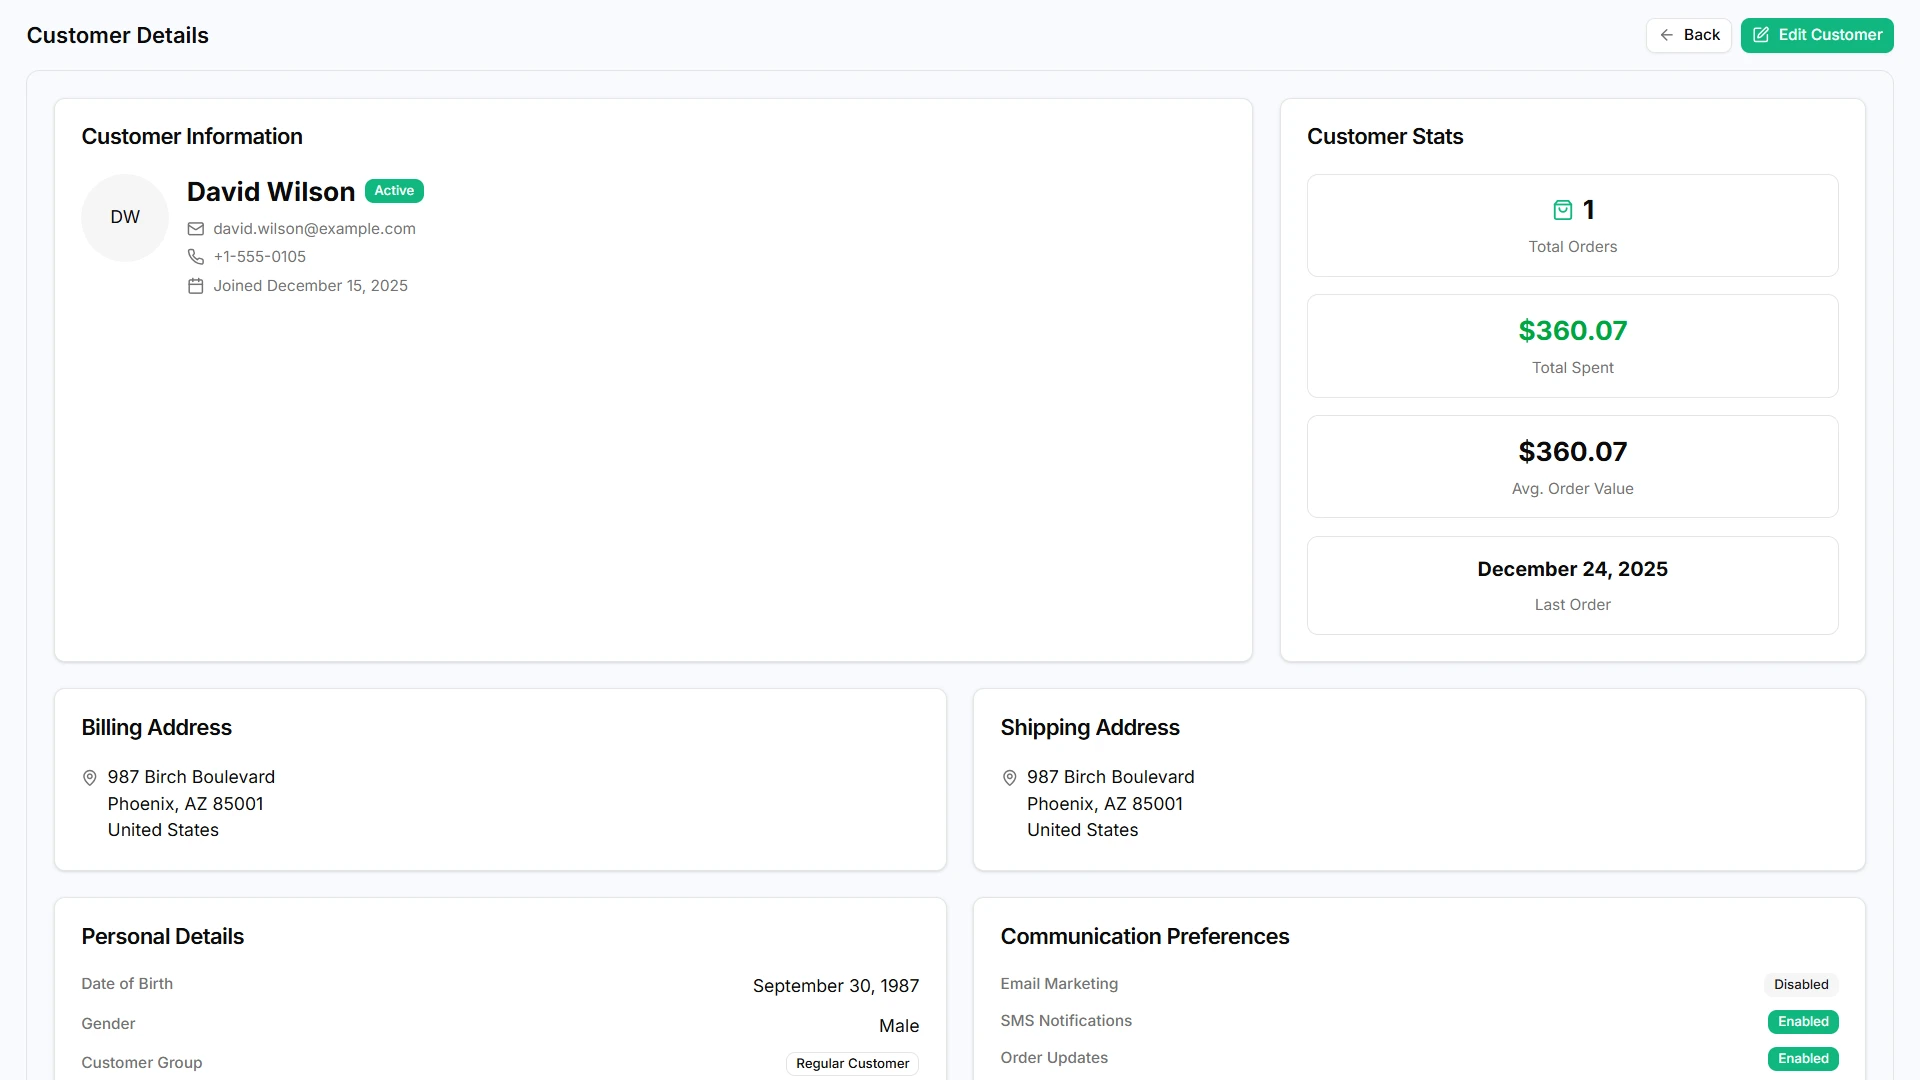Click the SMS Notifications label
The image size is (1920, 1080).
(1066, 1021)
